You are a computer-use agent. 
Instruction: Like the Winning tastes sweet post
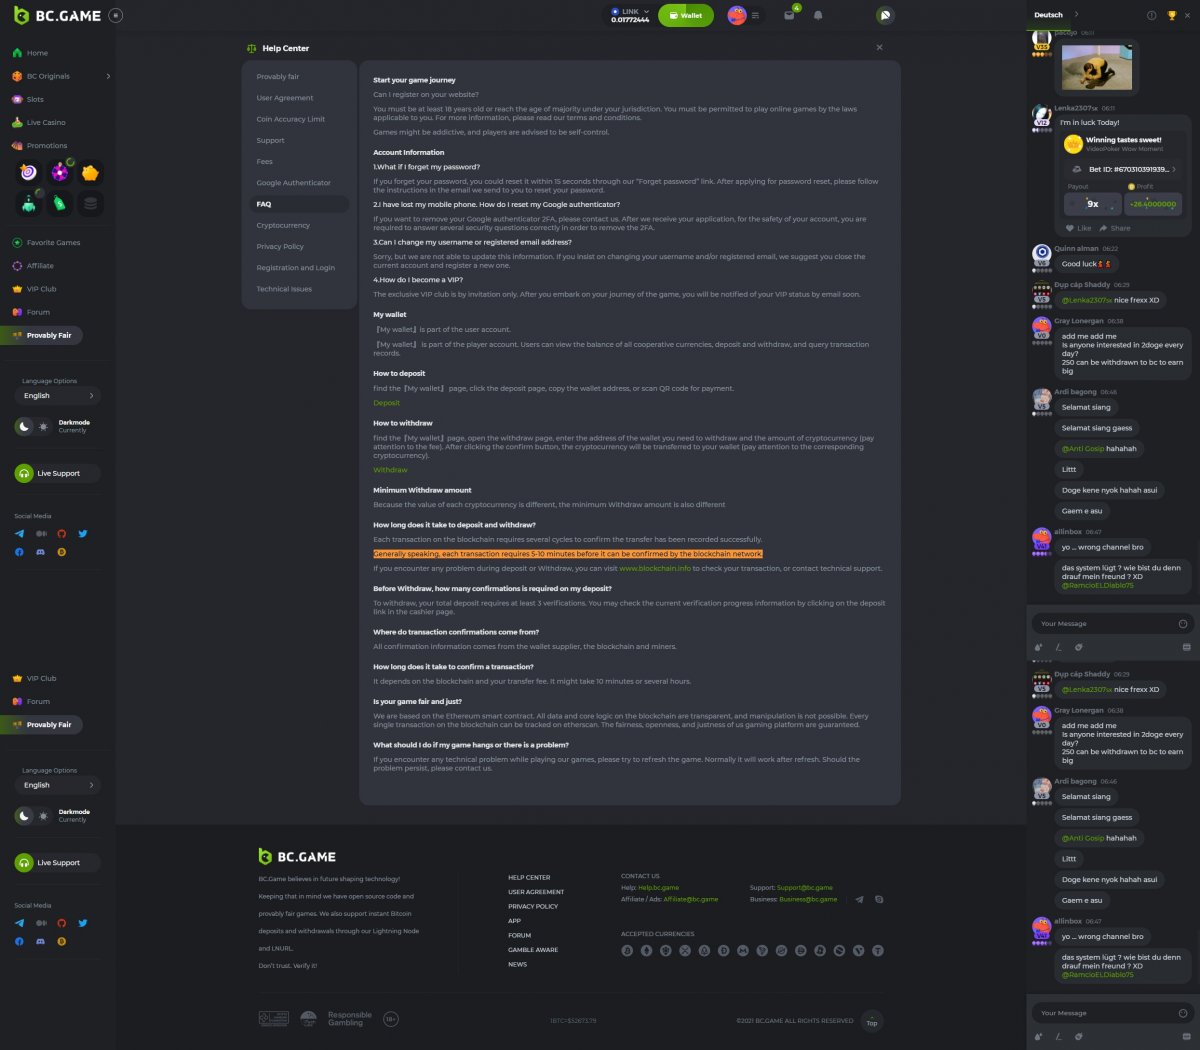pos(1078,228)
